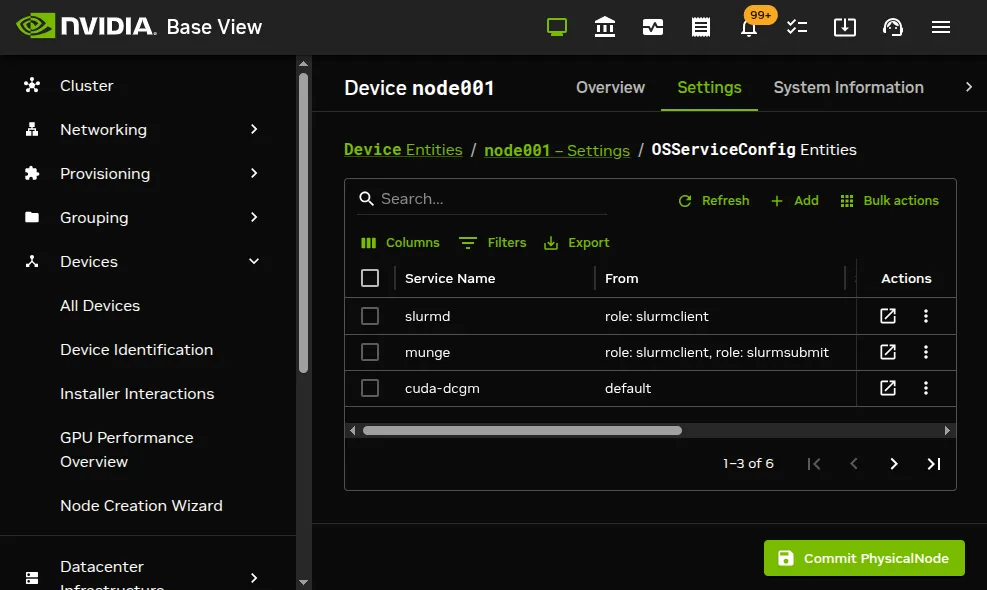Switch to the Overview tab
Image resolution: width=987 pixels, height=590 pixels.
pyautogui.click(x=610, y=87)
